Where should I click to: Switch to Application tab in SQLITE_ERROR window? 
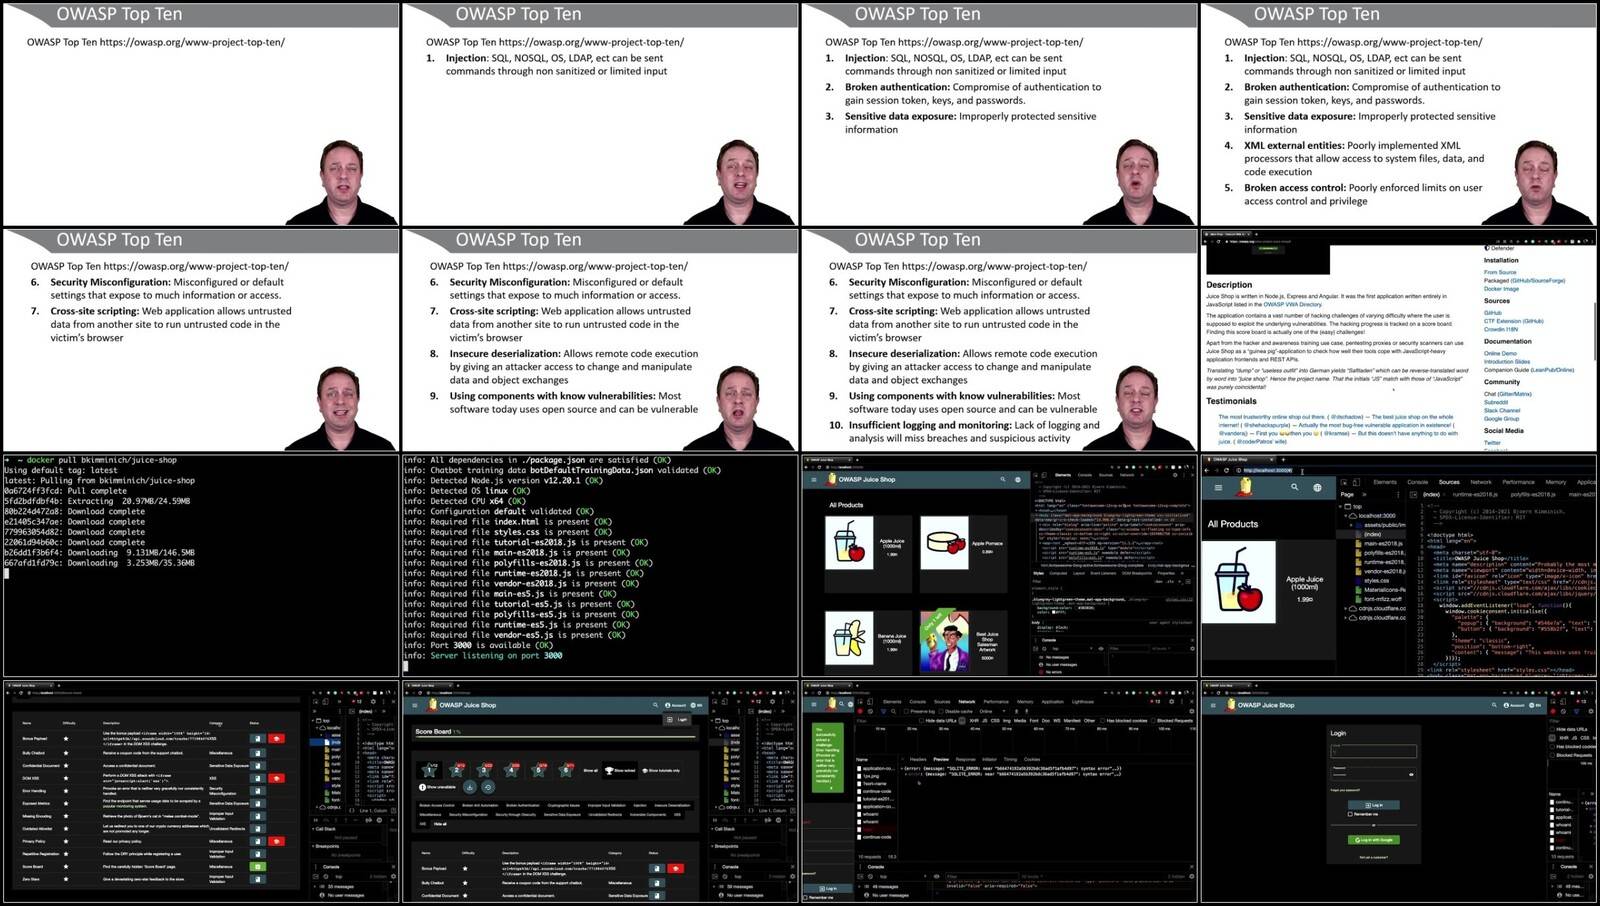click(1053, 701)
